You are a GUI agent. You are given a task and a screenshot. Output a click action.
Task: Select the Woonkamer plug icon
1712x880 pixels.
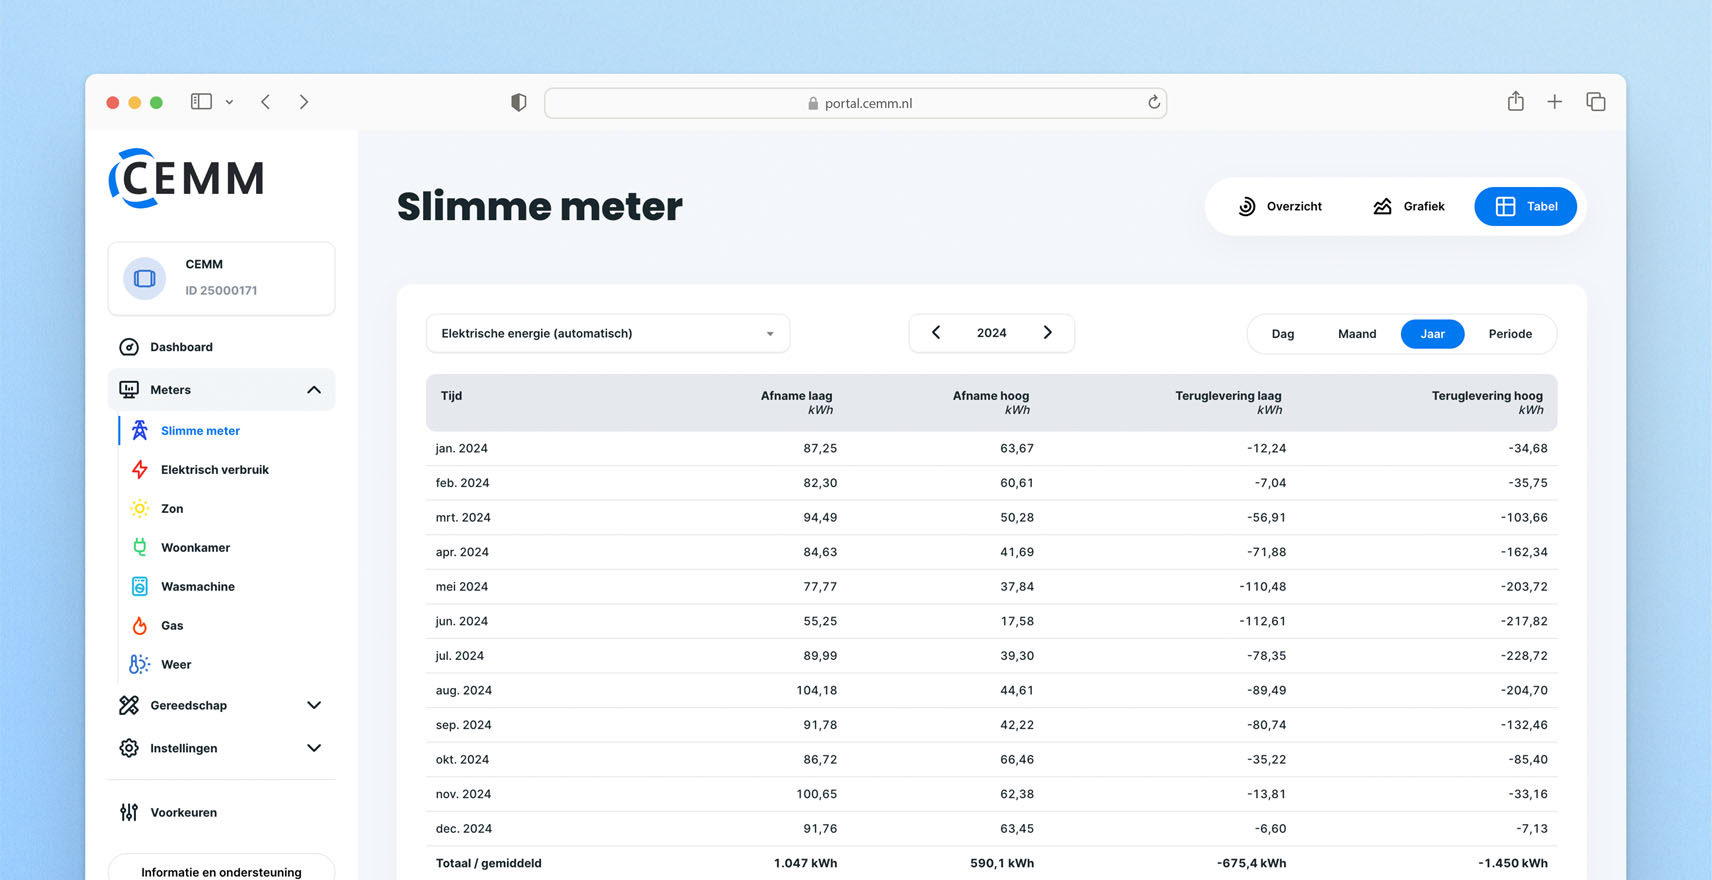tap(140, 548)
